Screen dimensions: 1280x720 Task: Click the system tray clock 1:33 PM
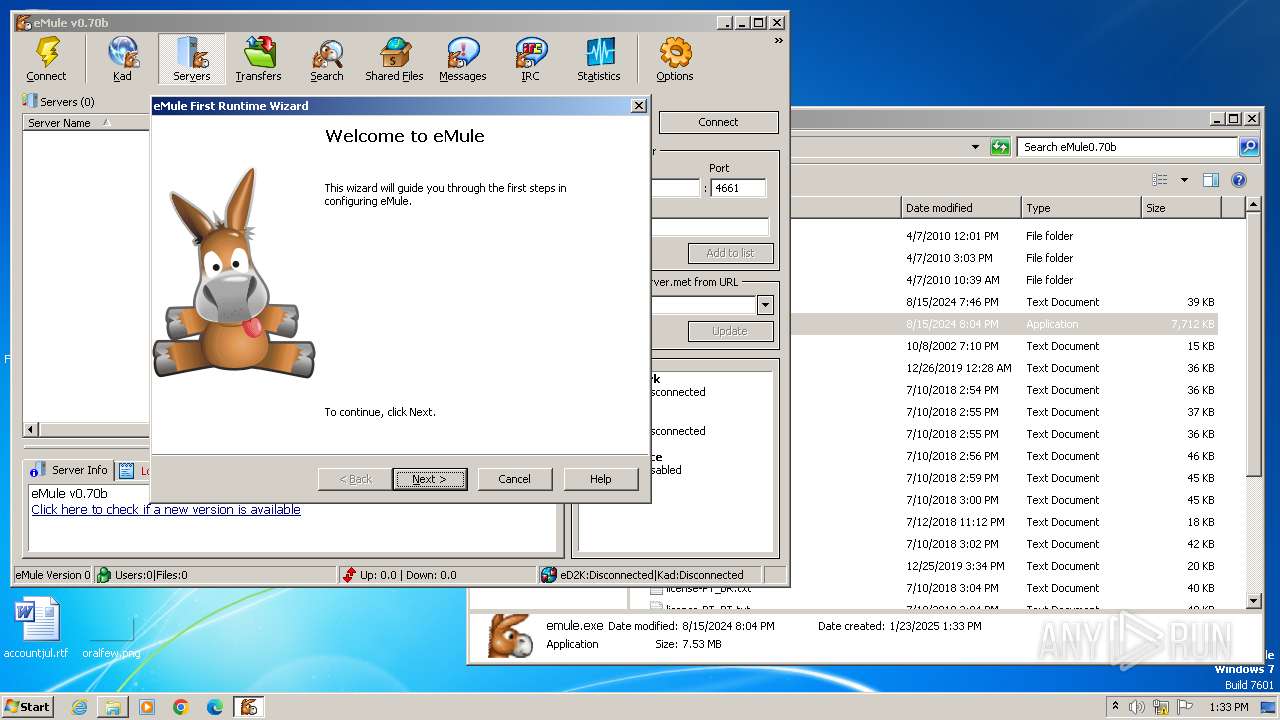pos(1228,707)
